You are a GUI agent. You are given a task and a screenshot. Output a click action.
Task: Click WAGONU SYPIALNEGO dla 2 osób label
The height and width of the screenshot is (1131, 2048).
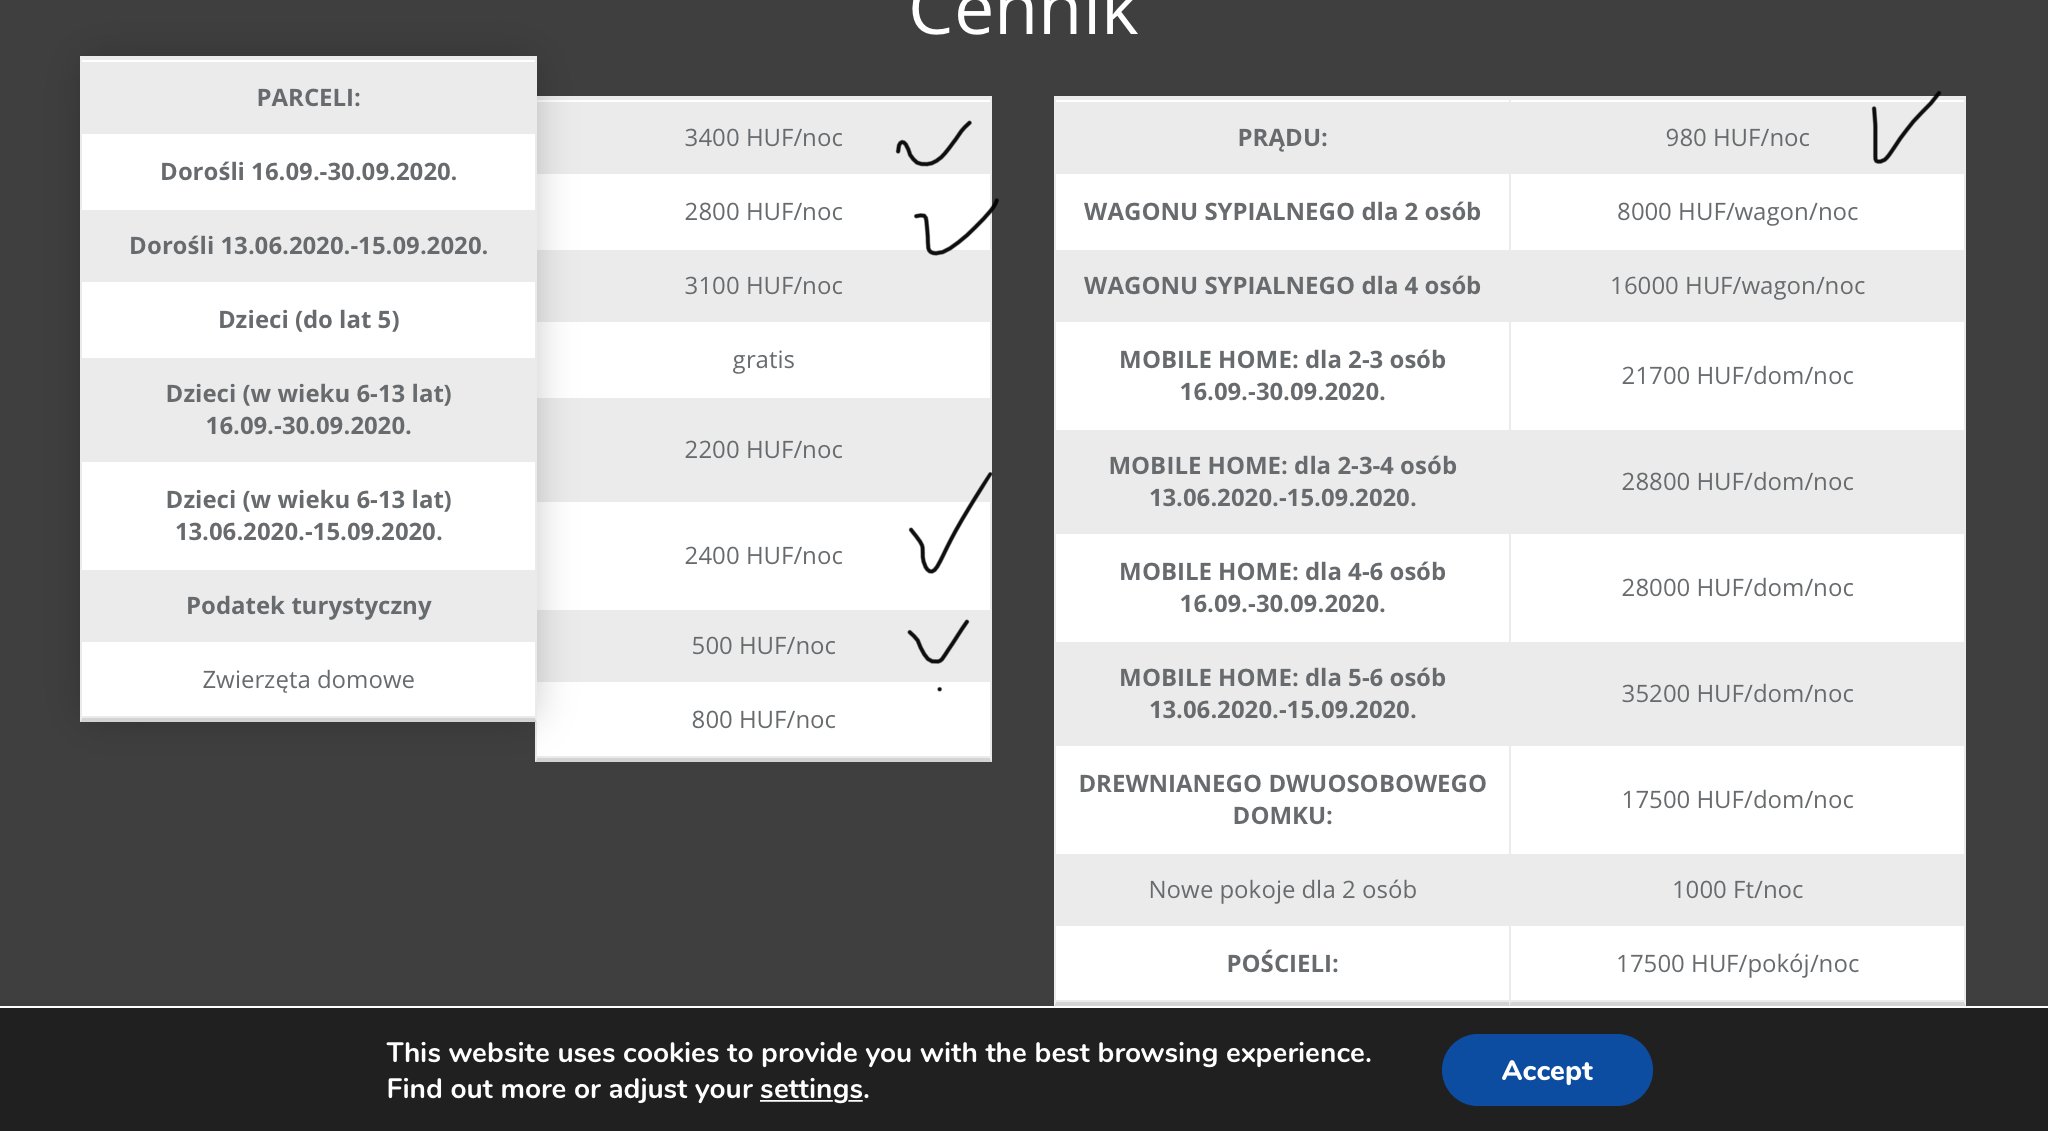(x=1282, y=212)
